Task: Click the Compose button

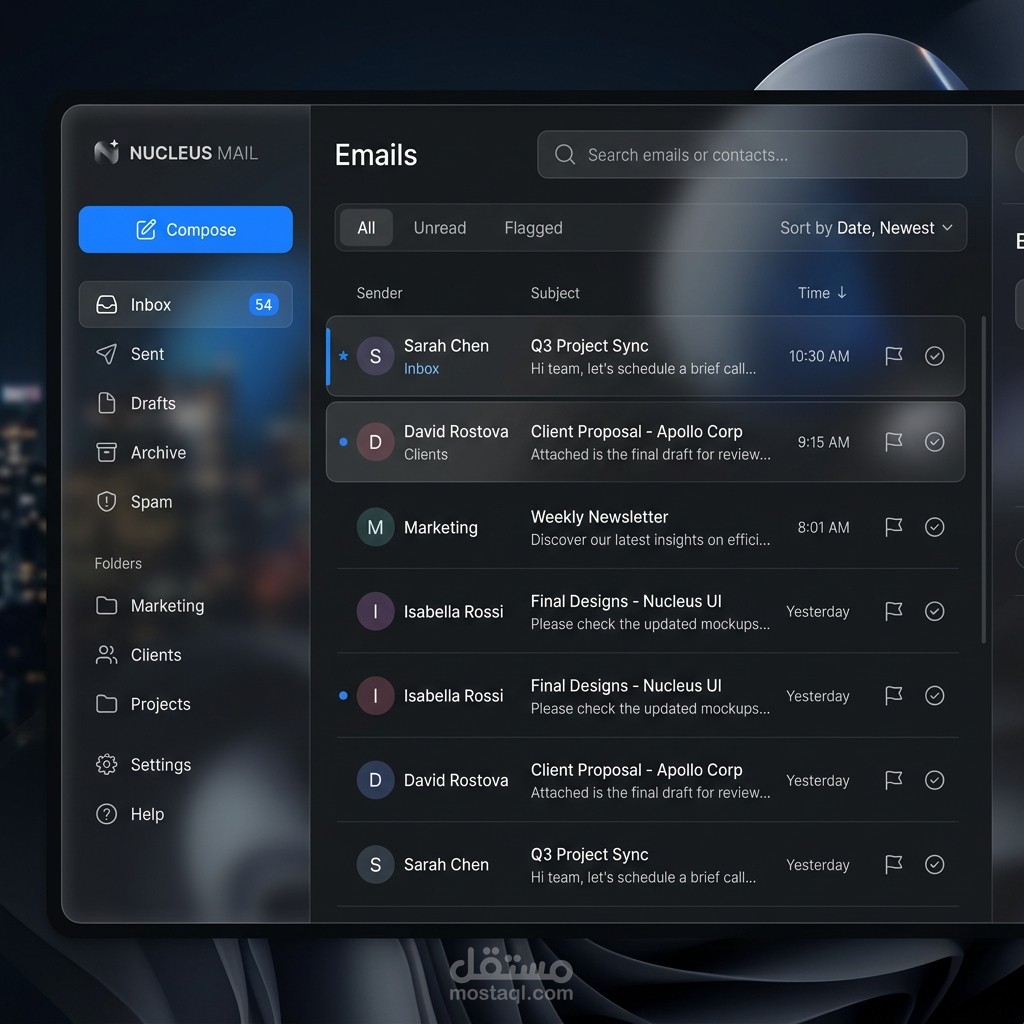Action: (x=185, y=229)
